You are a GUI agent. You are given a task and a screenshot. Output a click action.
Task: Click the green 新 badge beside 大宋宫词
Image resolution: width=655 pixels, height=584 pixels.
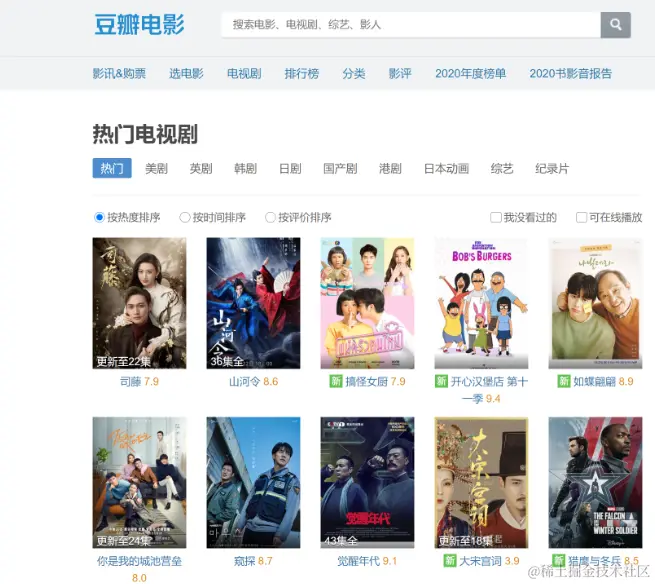coord(449,561)
